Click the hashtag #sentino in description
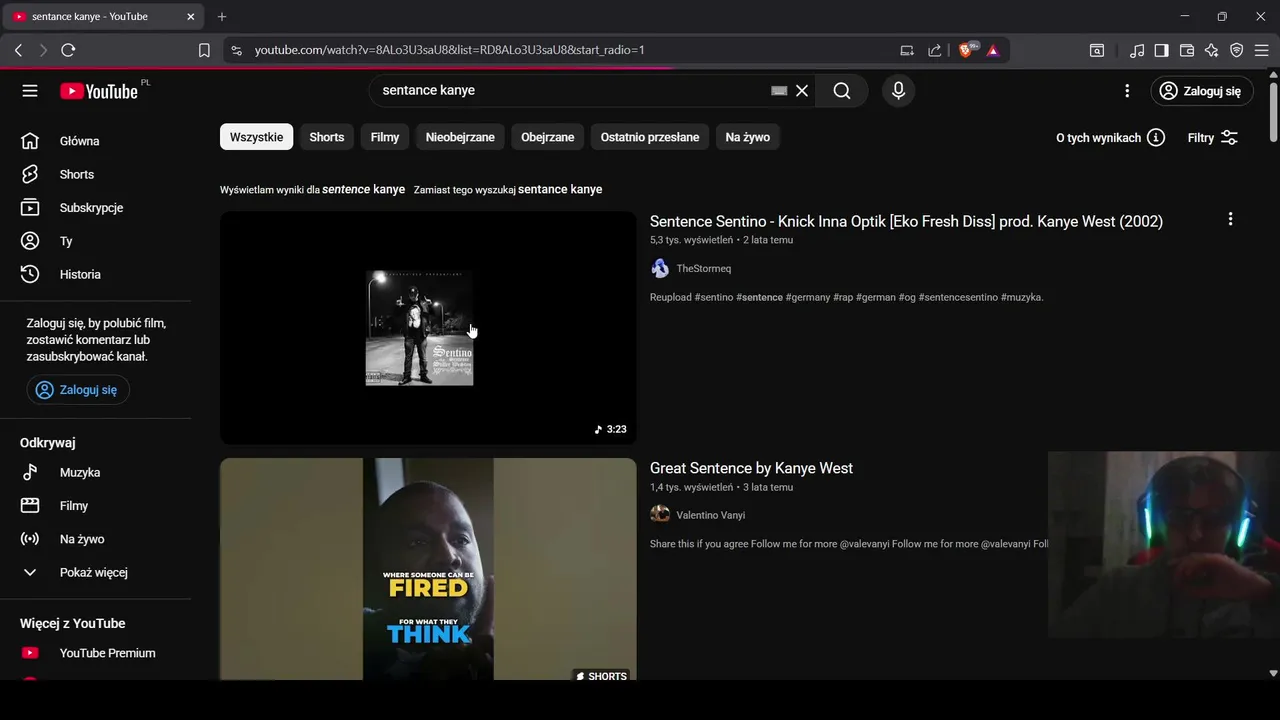Screen dimensions: 1280x720 714,297
